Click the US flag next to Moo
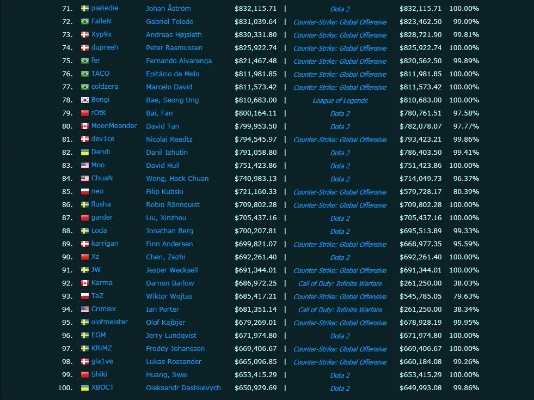This screenshot has width=534, height=400. [85, 165]
